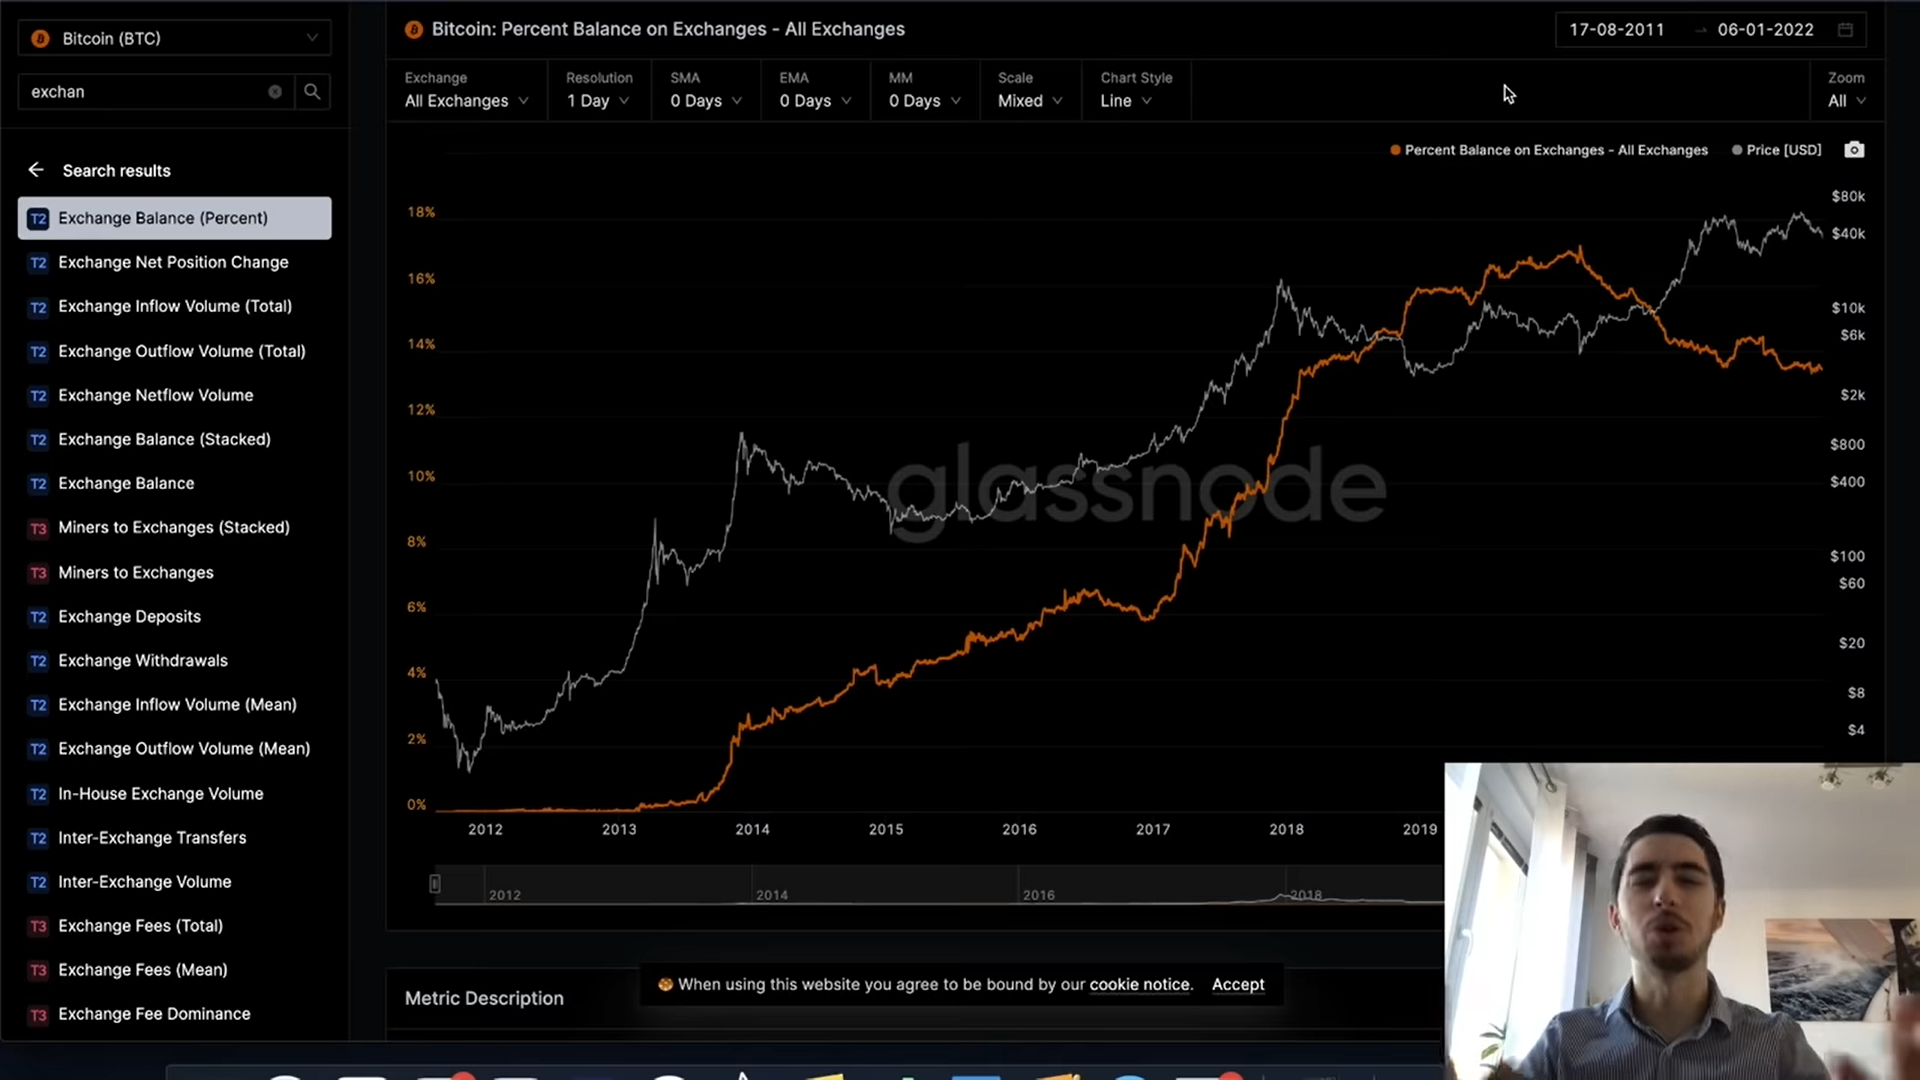Click the start date 17-08-2011 field
Viewport: 1920px width, 1080px height.
click(1616, 30)
